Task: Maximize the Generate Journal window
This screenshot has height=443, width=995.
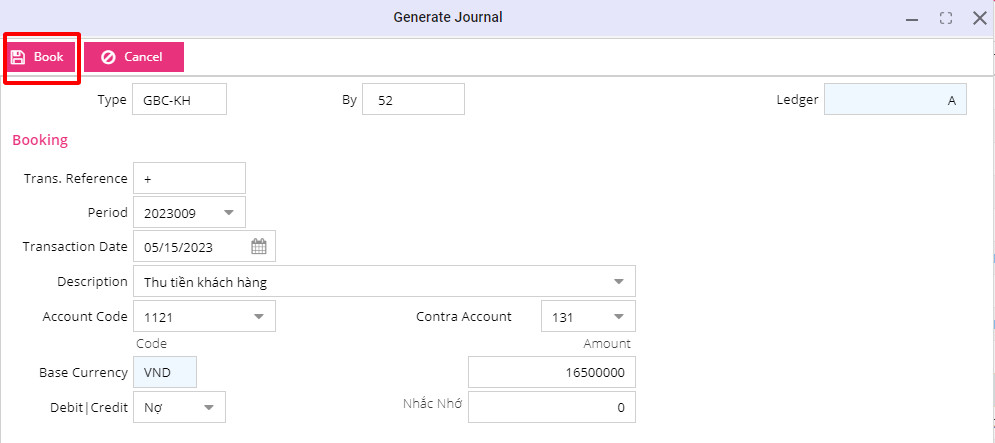Action: click(945, 18)
